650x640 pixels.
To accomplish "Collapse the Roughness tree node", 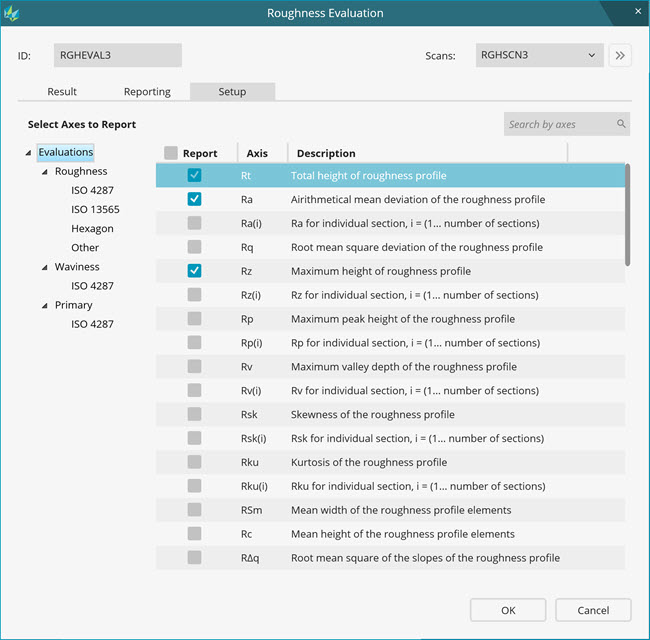I will click(x=44, y=172).
